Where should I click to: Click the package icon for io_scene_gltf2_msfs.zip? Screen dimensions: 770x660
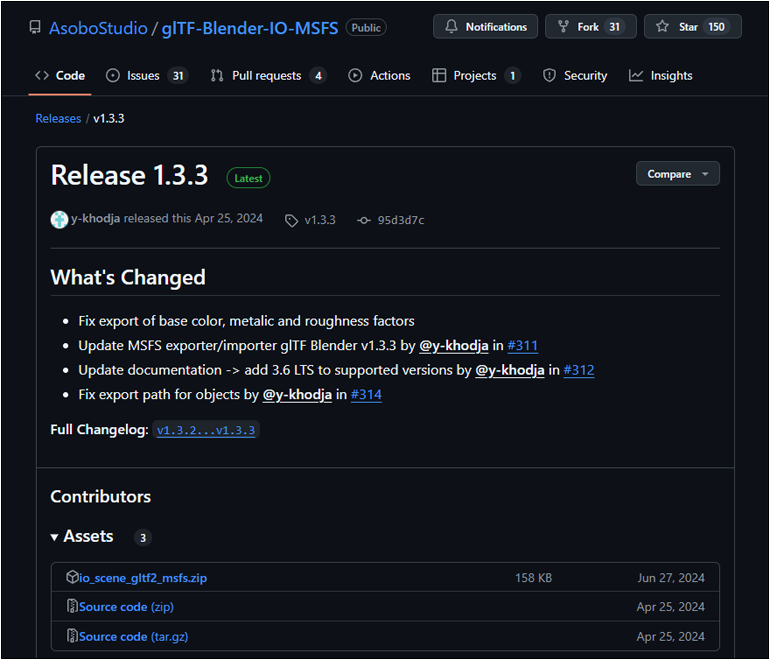(x=72, y=577)
